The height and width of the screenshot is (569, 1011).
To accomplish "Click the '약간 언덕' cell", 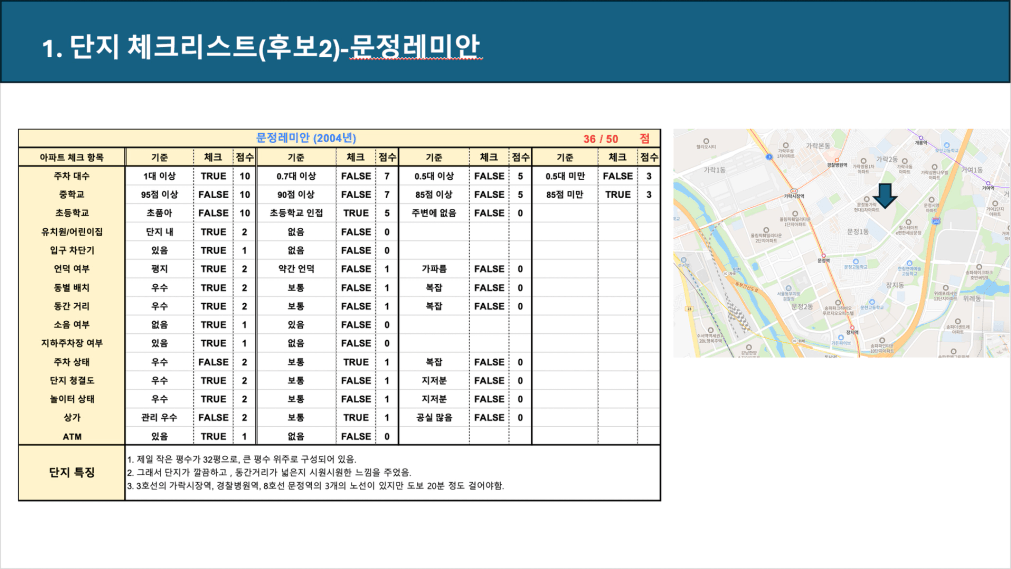I will tap(296, 269).
